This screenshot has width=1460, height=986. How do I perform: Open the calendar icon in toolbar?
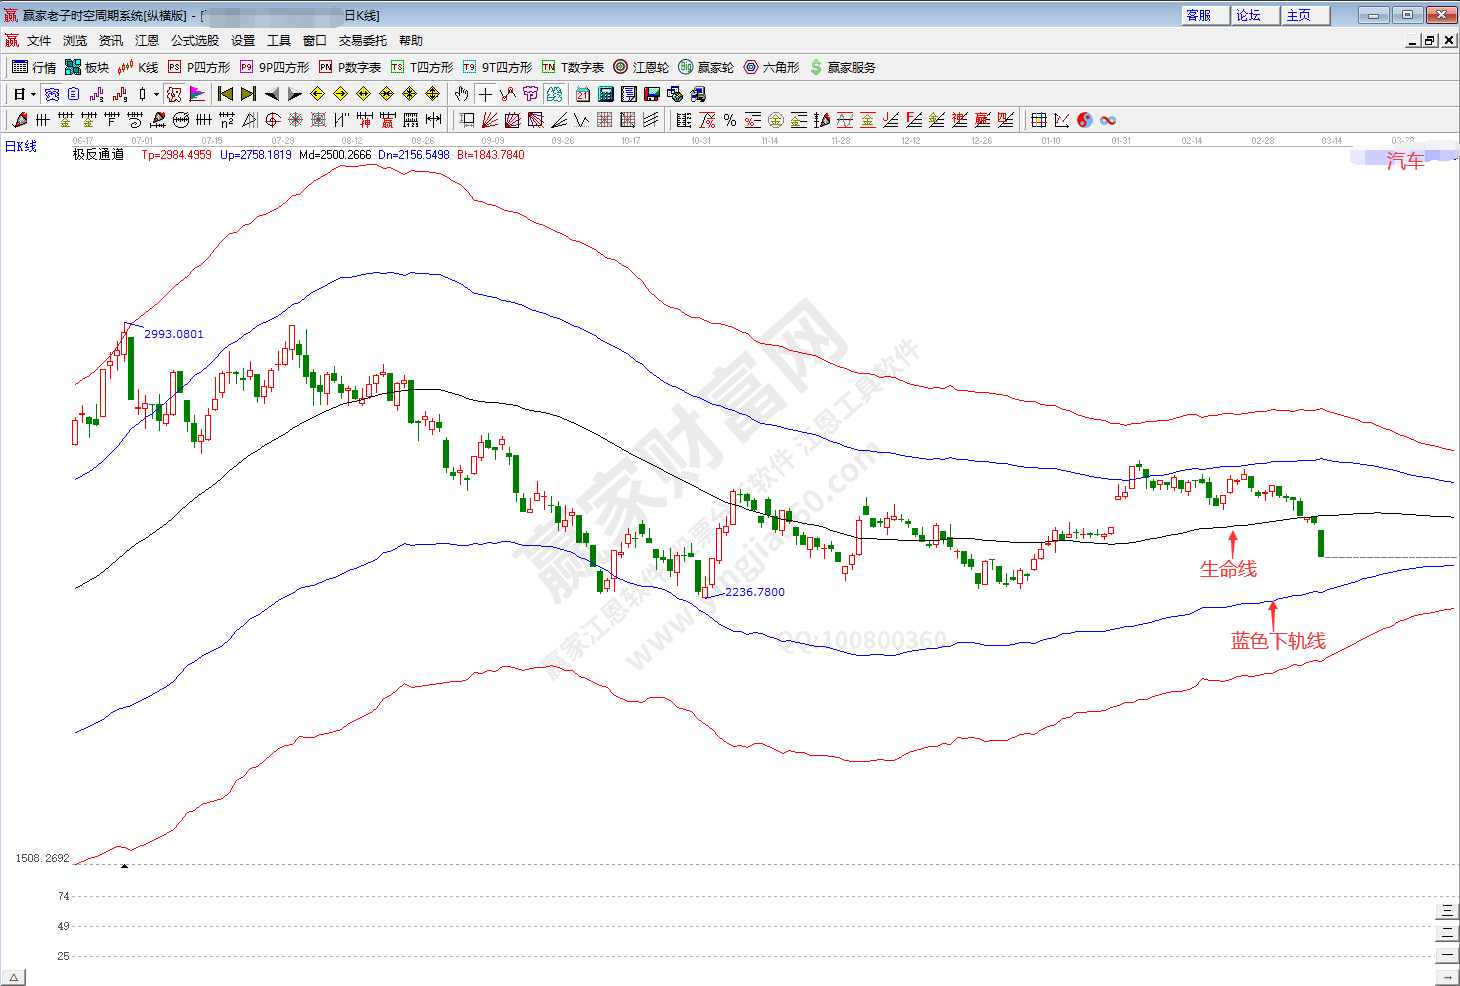click(x=582, y=94)
